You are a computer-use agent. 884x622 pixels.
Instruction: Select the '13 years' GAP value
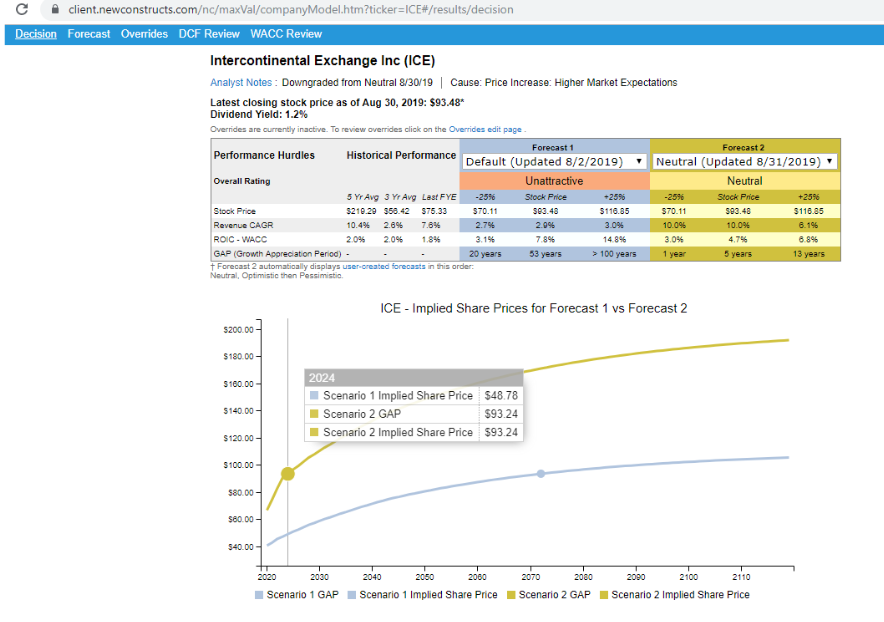808,254
